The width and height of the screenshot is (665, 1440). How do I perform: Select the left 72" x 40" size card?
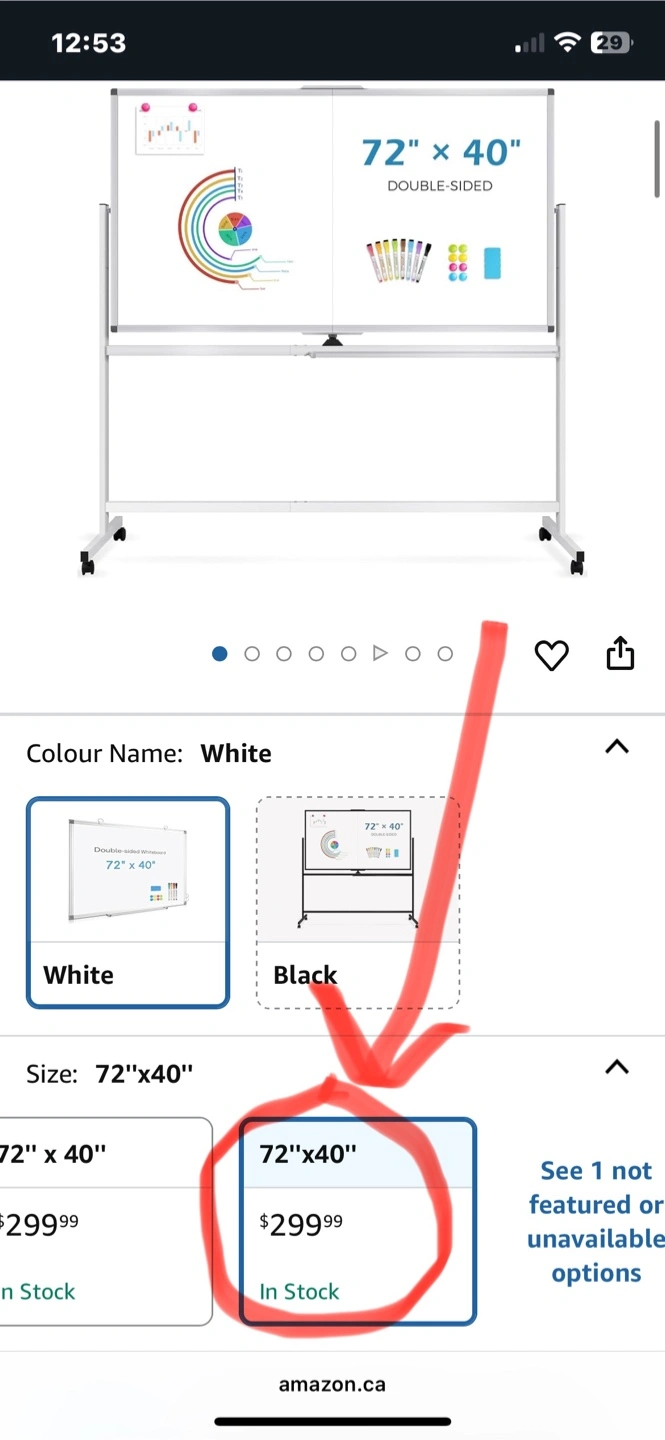coord(106,1221)
